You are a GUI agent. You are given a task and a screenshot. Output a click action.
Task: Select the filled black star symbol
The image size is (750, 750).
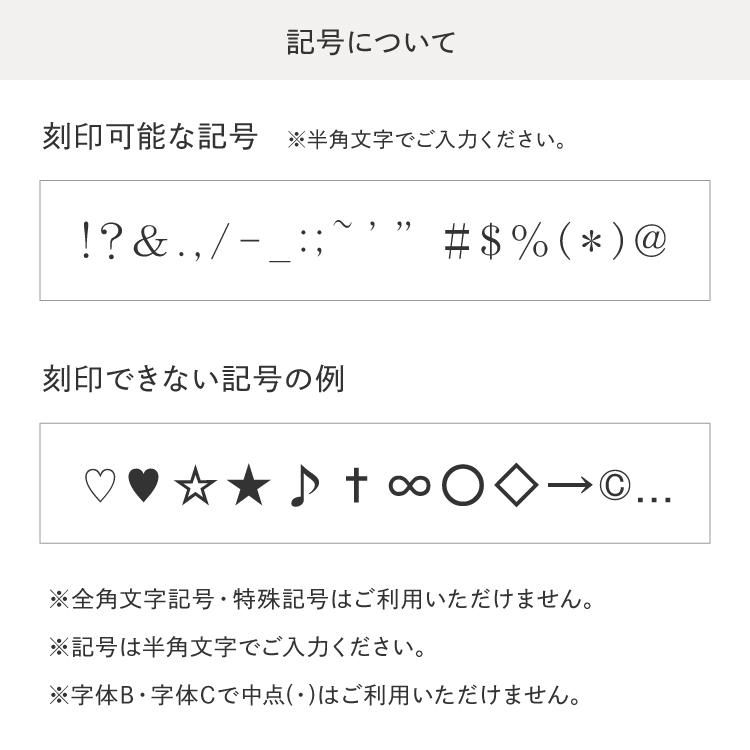[249, 487]
